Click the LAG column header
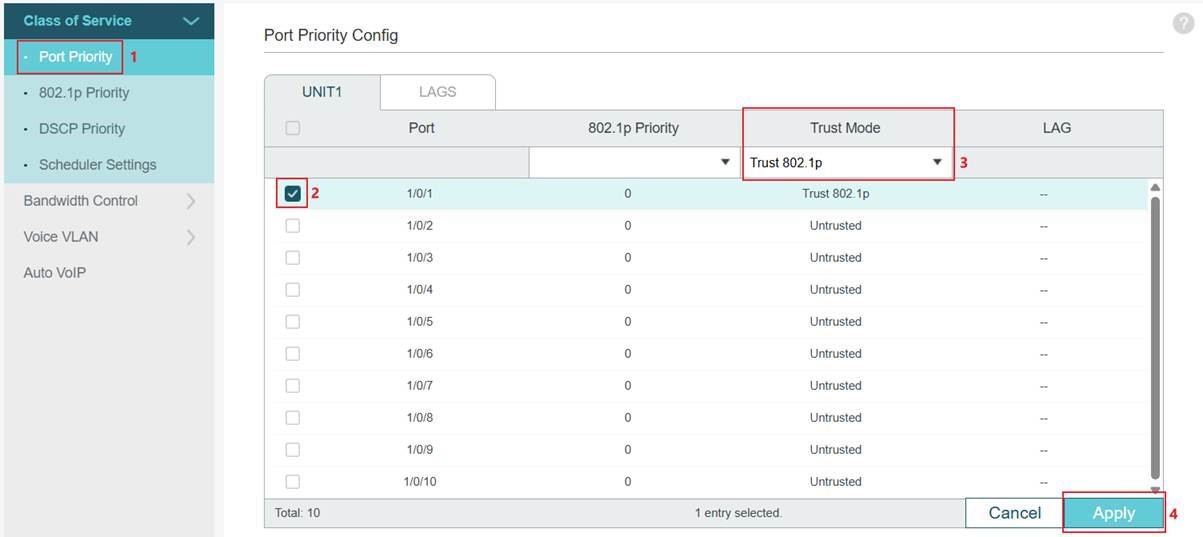This screenshot has height=537, width=1203. point(1056,128)
